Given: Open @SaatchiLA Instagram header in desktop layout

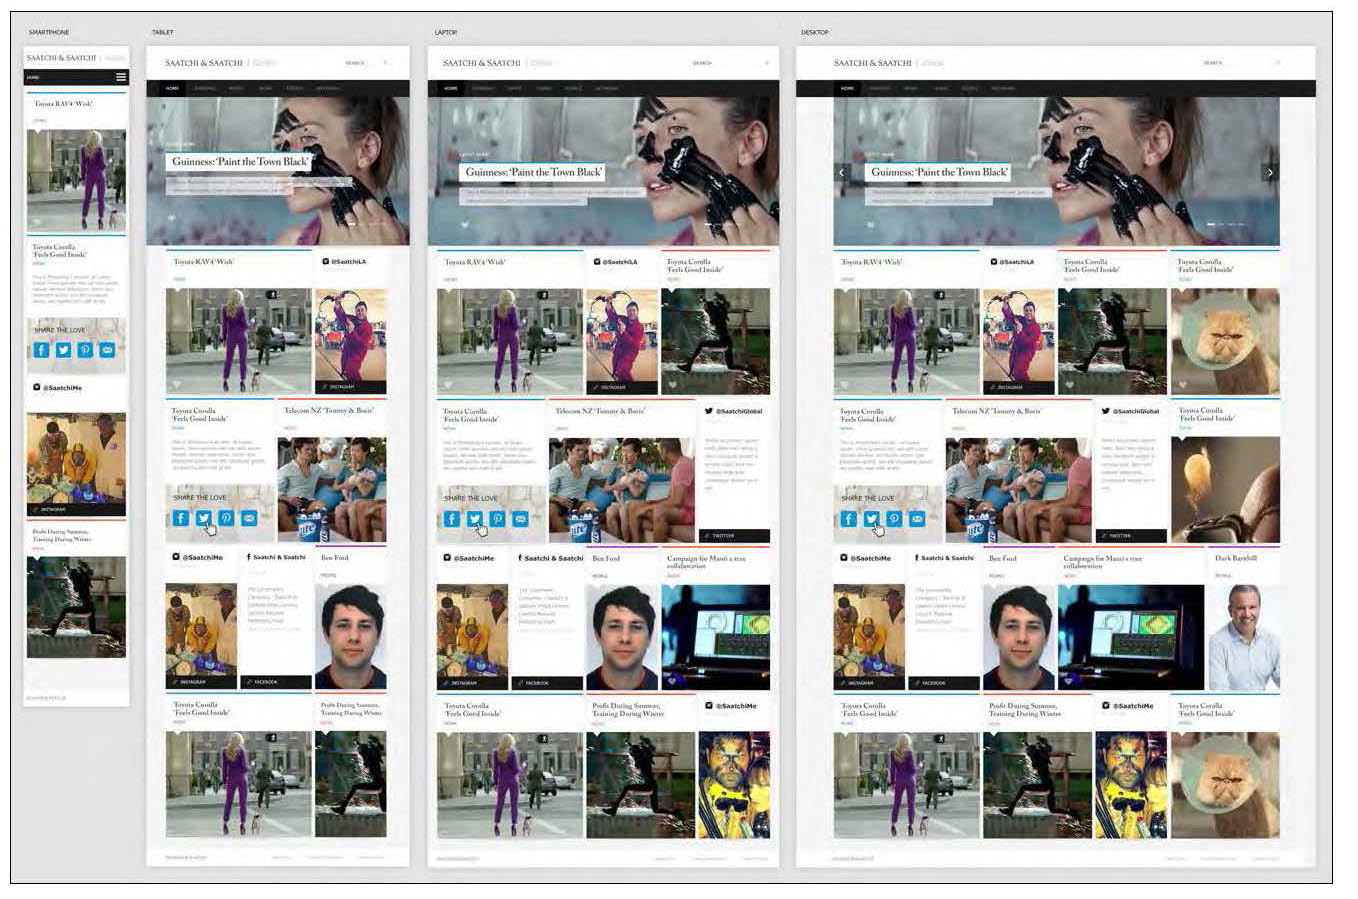Looking at the screenshot, I should coord(1013,262).
